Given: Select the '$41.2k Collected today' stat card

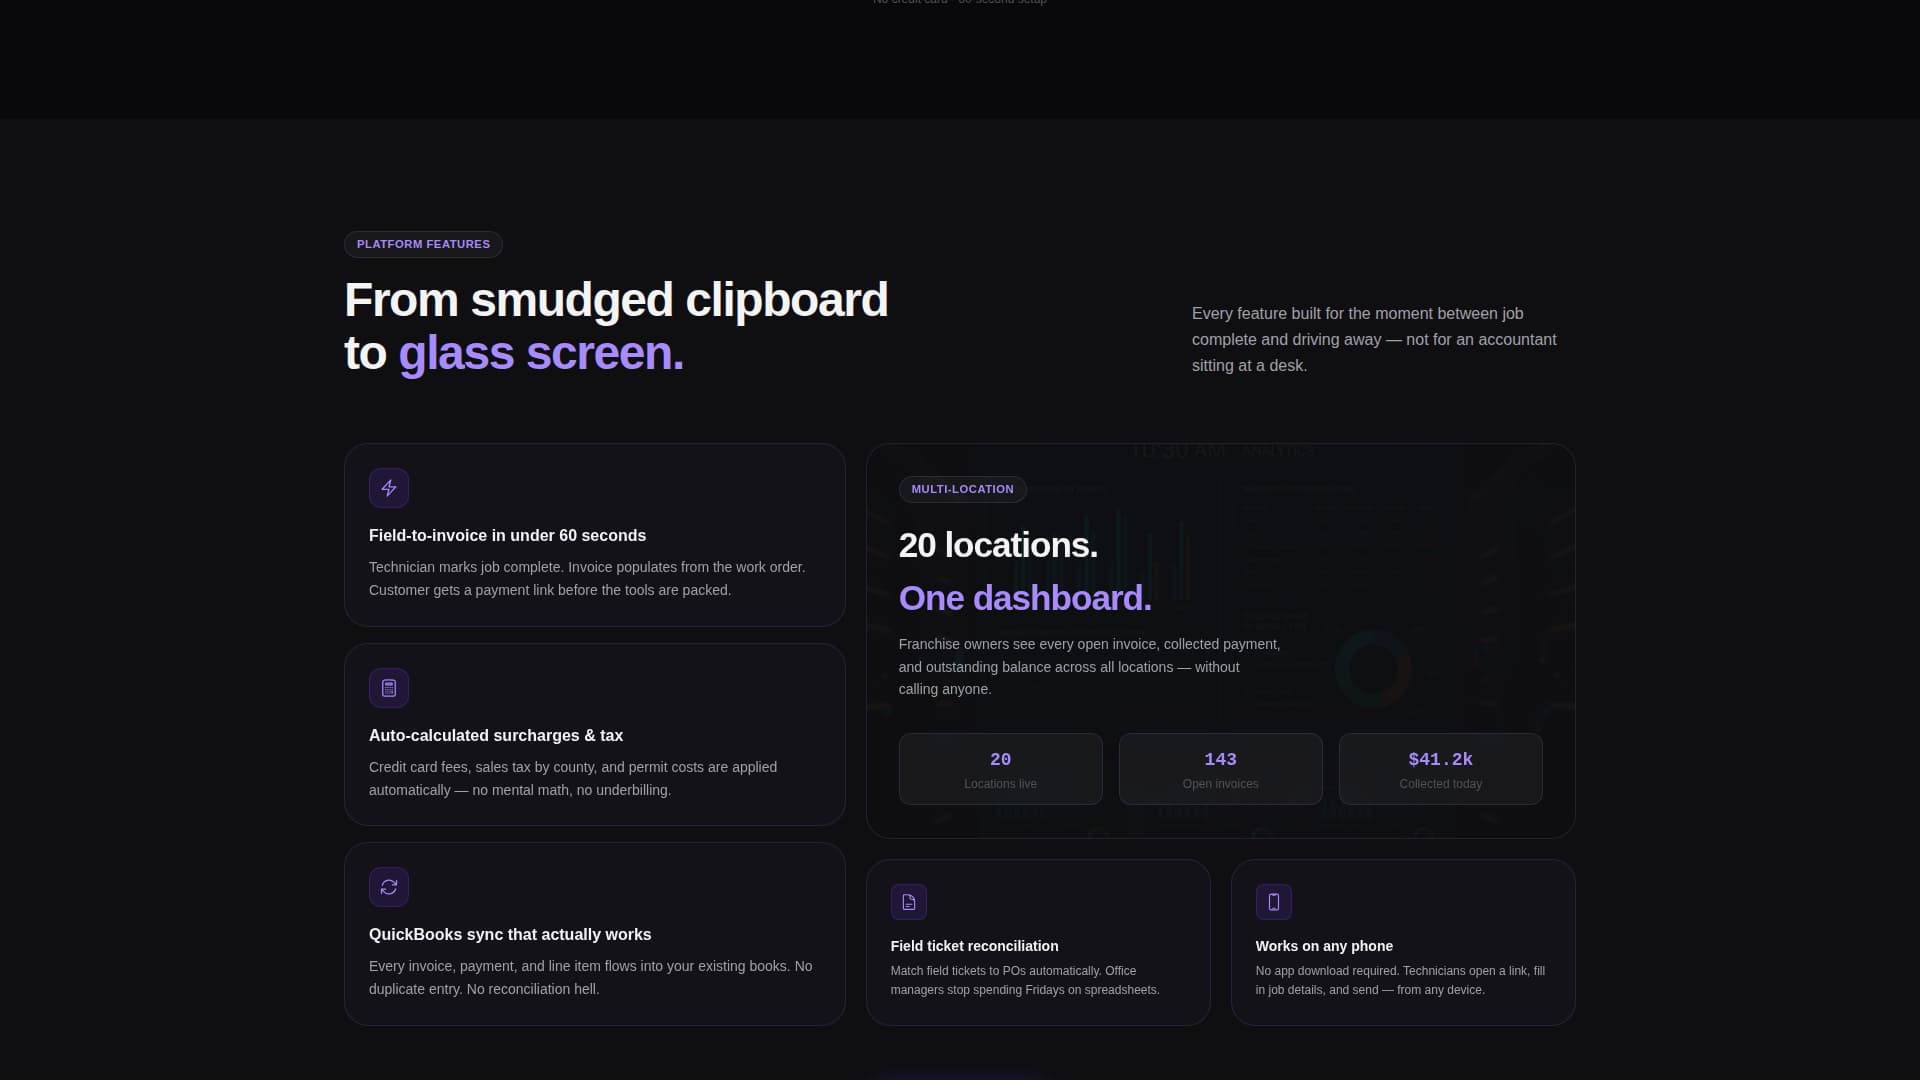Looking at the screenshot, I should click(1440, 769).
